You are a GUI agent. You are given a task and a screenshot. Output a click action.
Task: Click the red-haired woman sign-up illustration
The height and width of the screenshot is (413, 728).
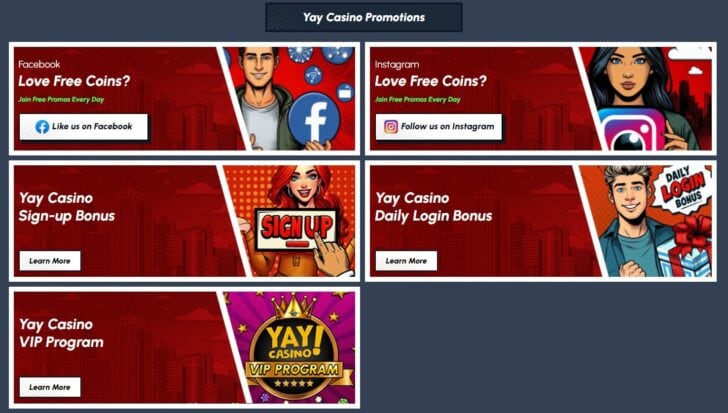tap(295, 221)
